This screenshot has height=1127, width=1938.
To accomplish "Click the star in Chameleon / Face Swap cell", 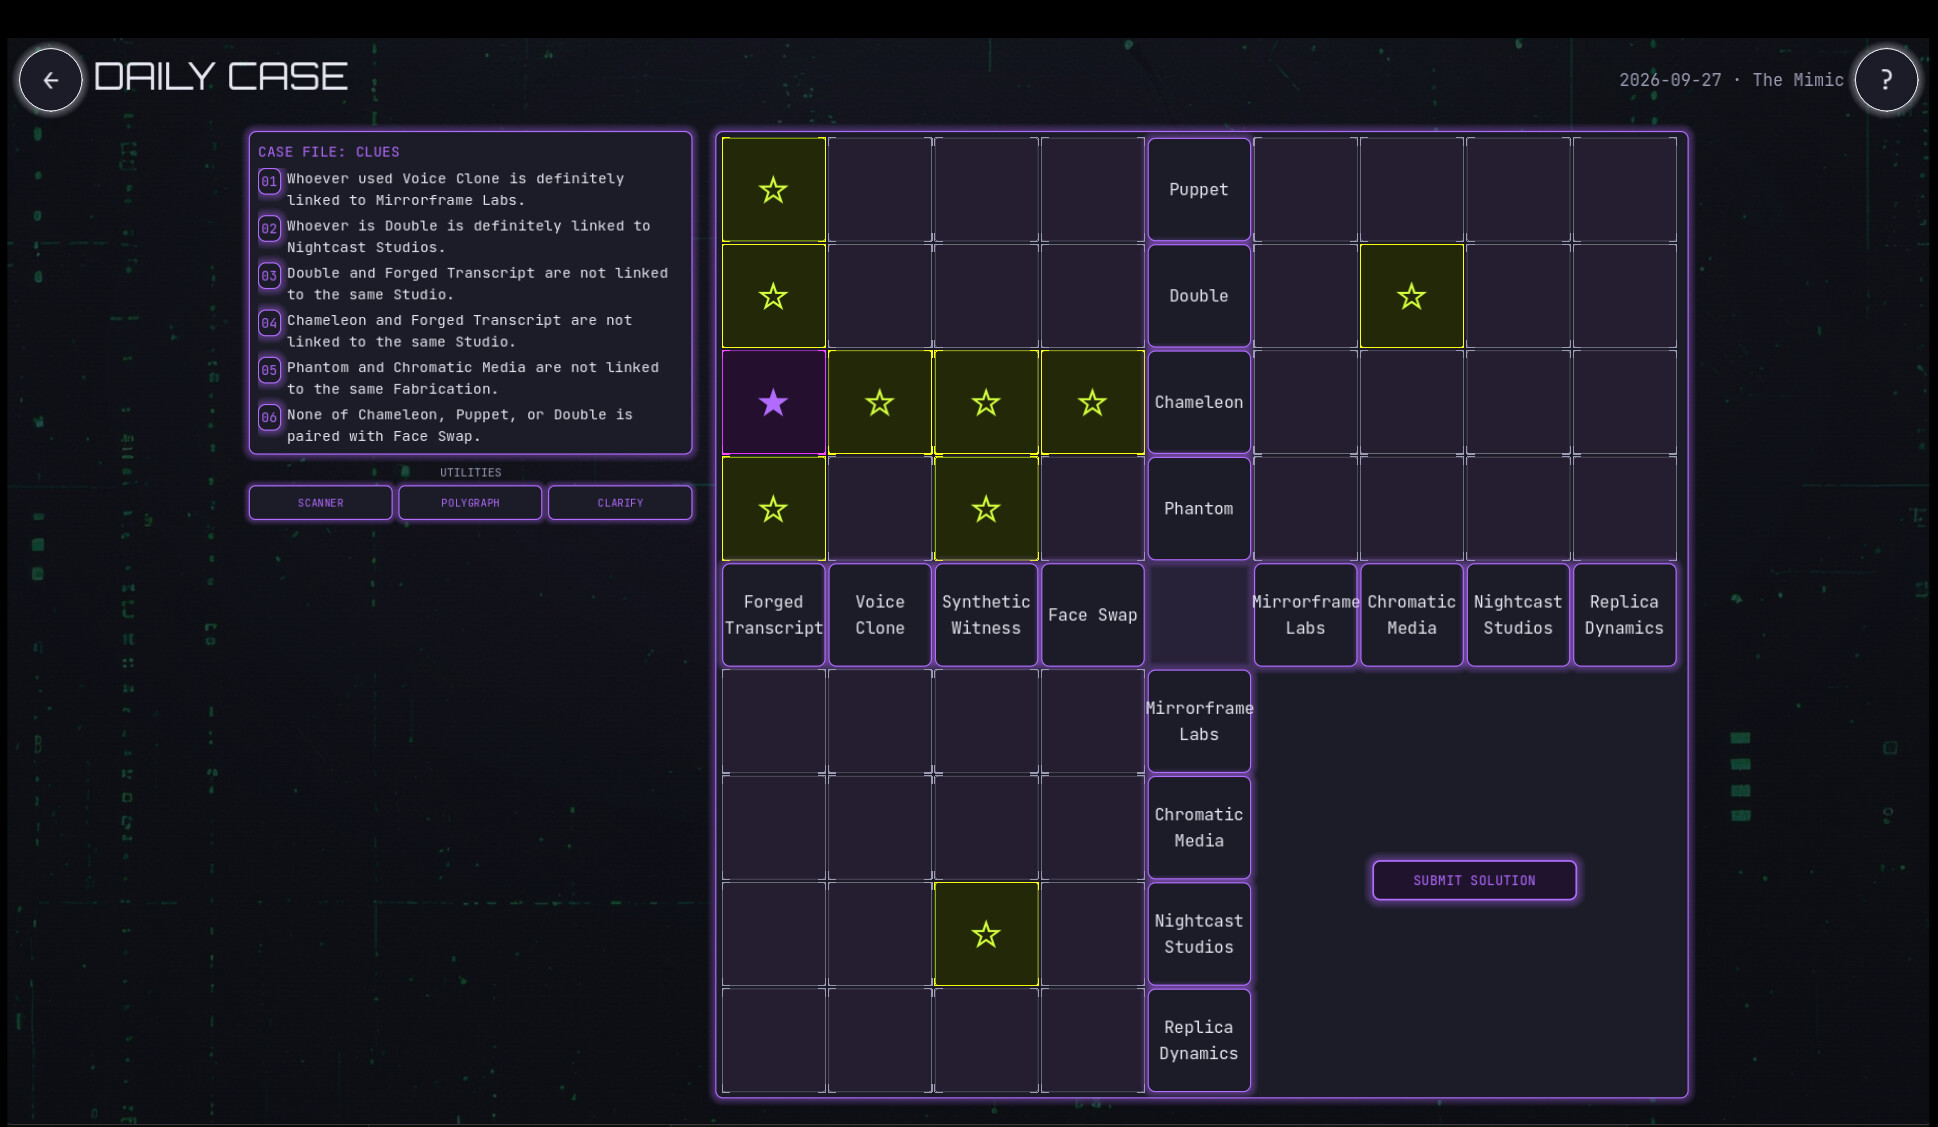I will pyautogui.click(x=1092, y=403).
